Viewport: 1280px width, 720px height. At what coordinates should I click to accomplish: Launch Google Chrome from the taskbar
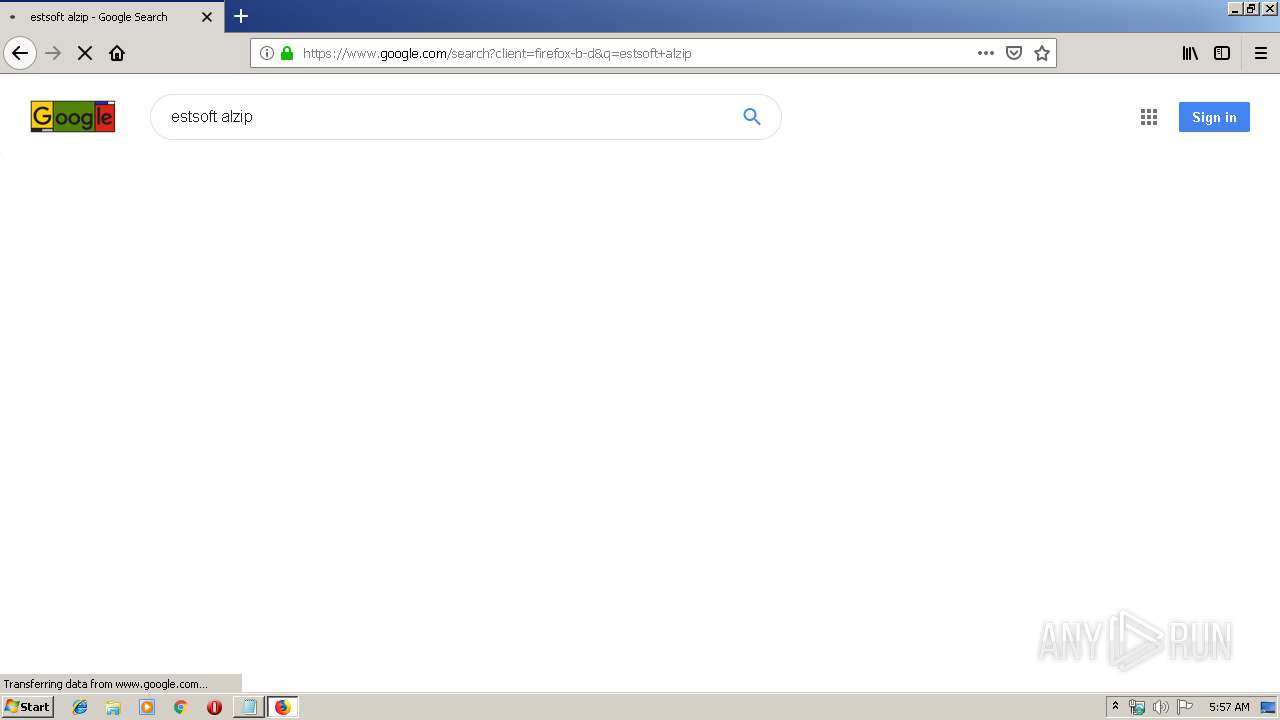point(181,707)
